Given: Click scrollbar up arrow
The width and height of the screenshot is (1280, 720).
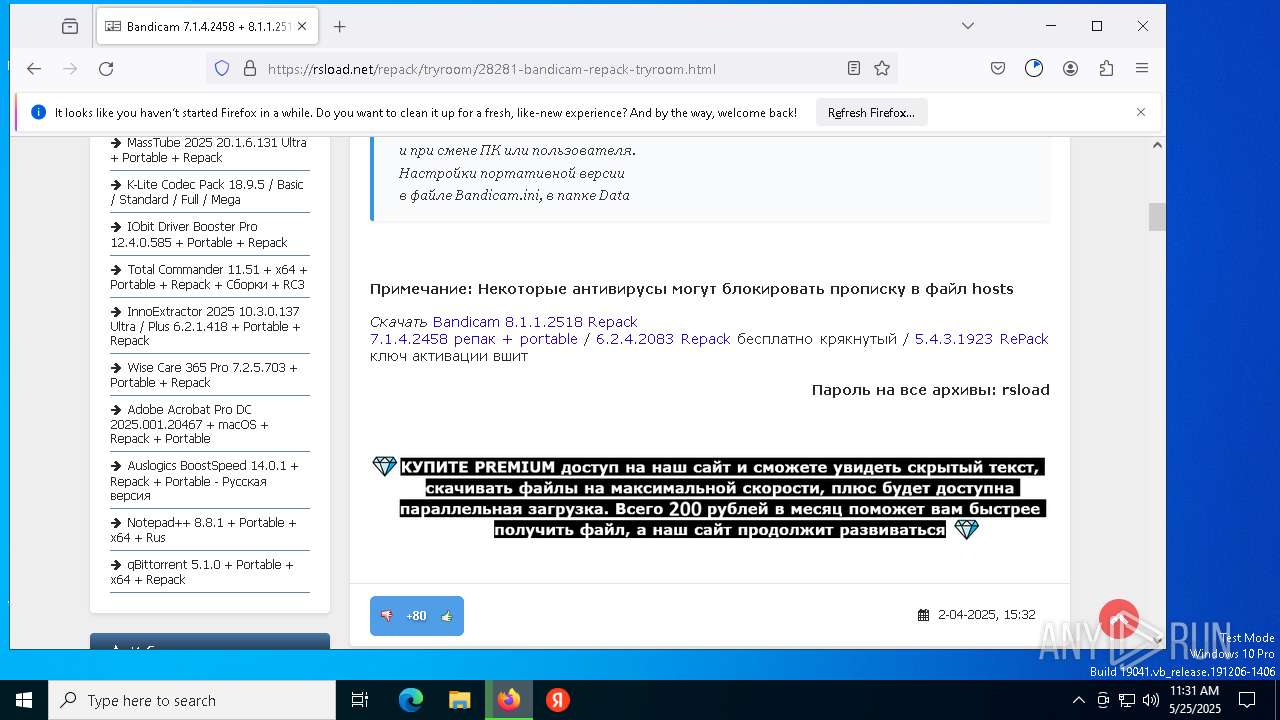Looking at the screenshot, I should [x=1157, y=145].
